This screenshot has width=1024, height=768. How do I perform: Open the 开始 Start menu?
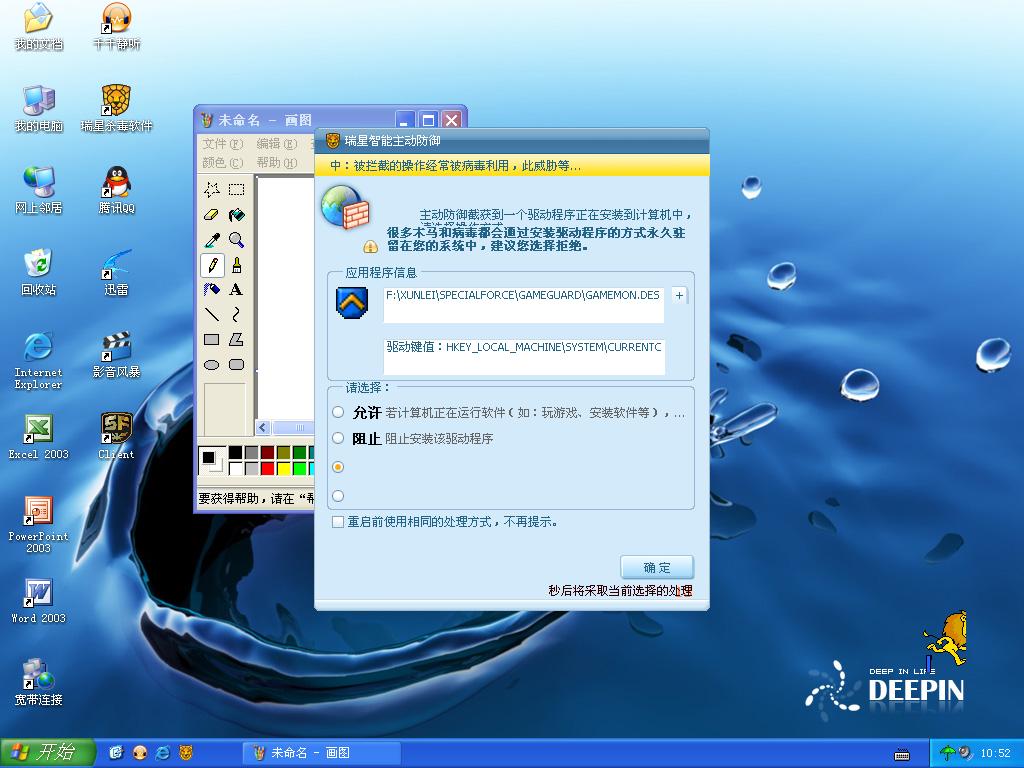(47, 752)
